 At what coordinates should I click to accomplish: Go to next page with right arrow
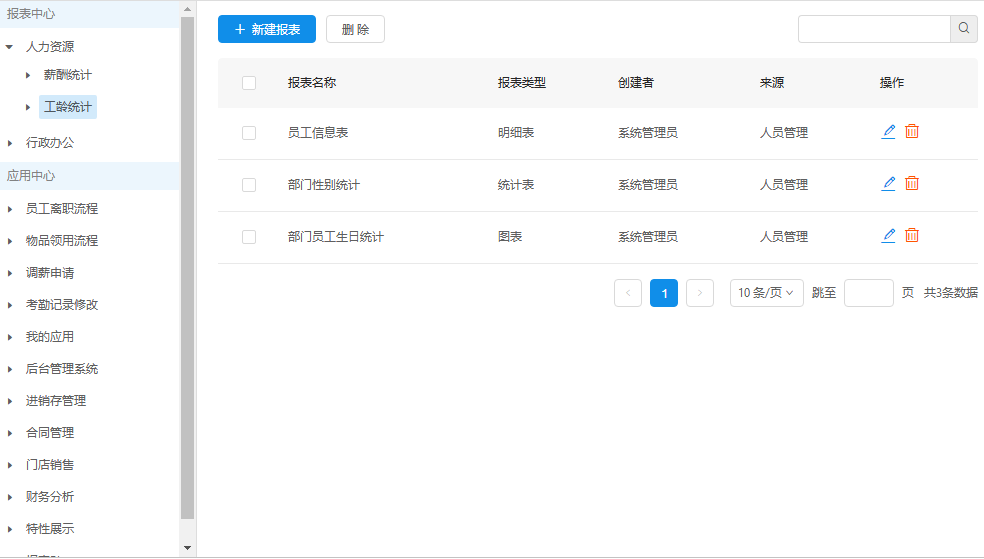point(700,293)
